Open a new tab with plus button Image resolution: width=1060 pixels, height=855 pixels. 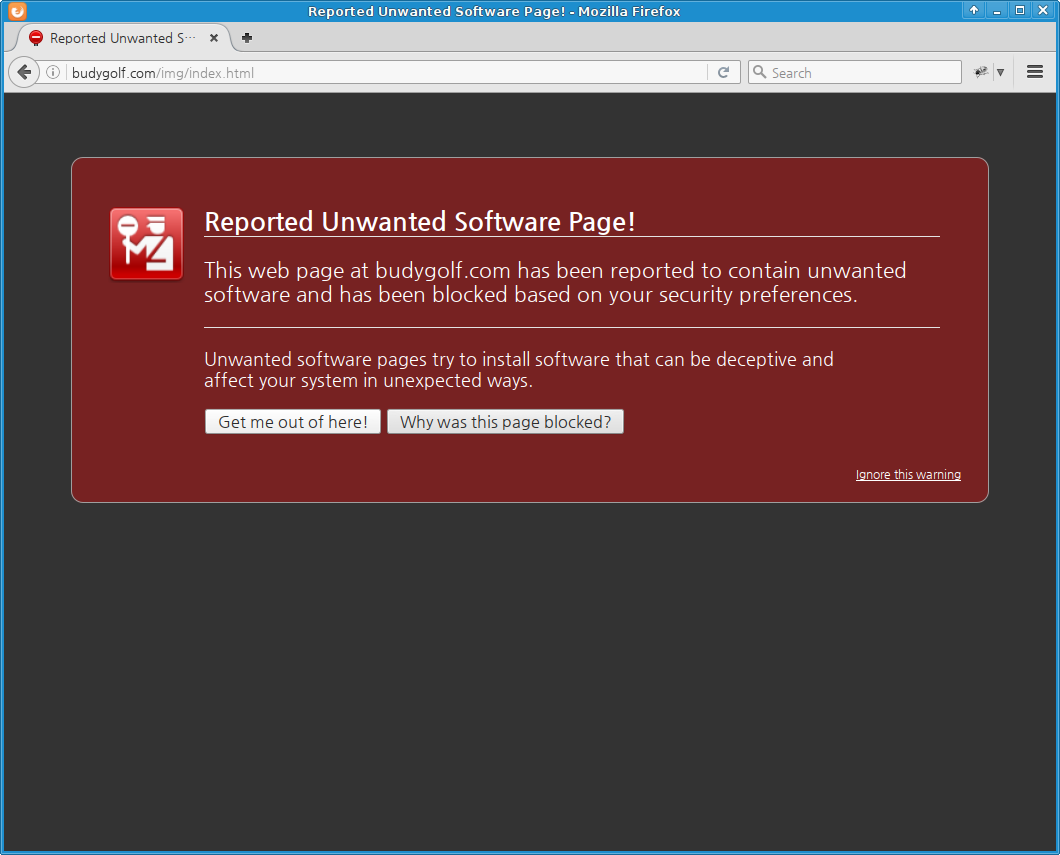coord(247,38)
